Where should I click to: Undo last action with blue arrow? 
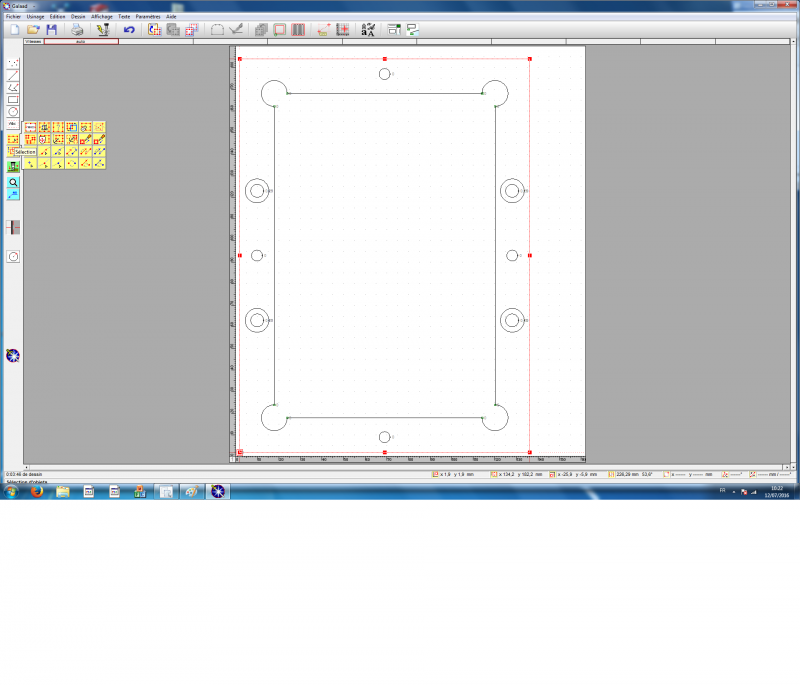tap(129, 30)
